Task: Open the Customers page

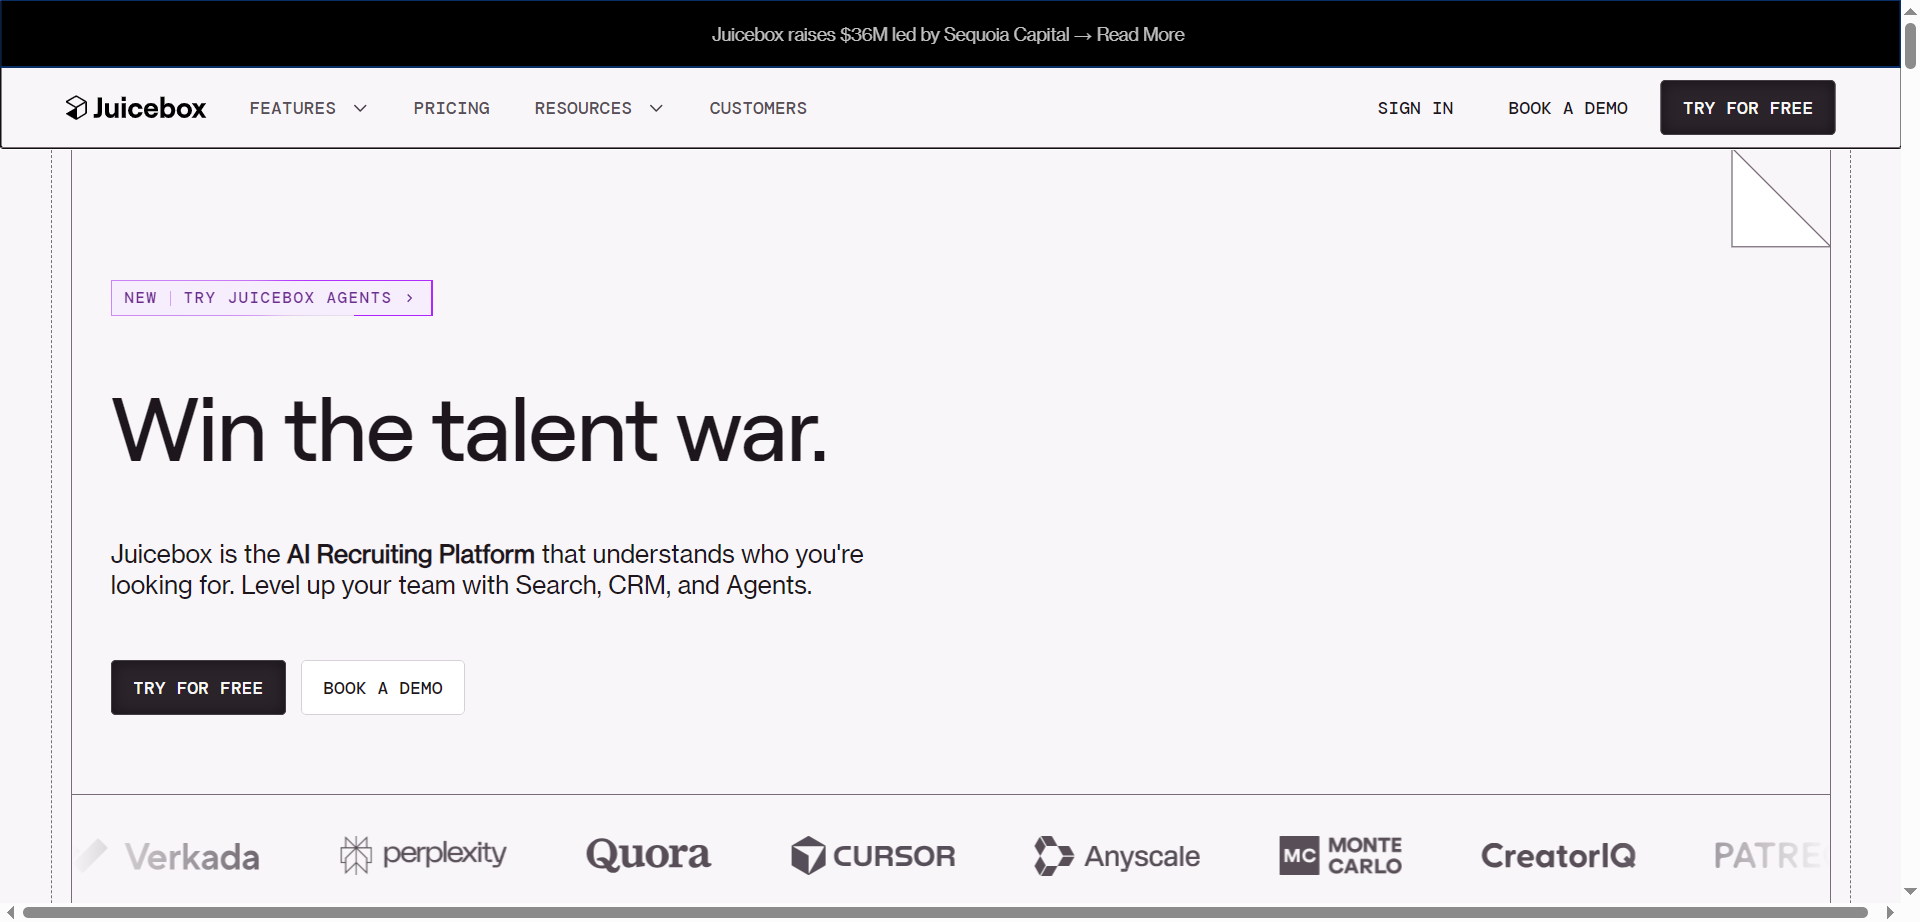Action: 758,108
